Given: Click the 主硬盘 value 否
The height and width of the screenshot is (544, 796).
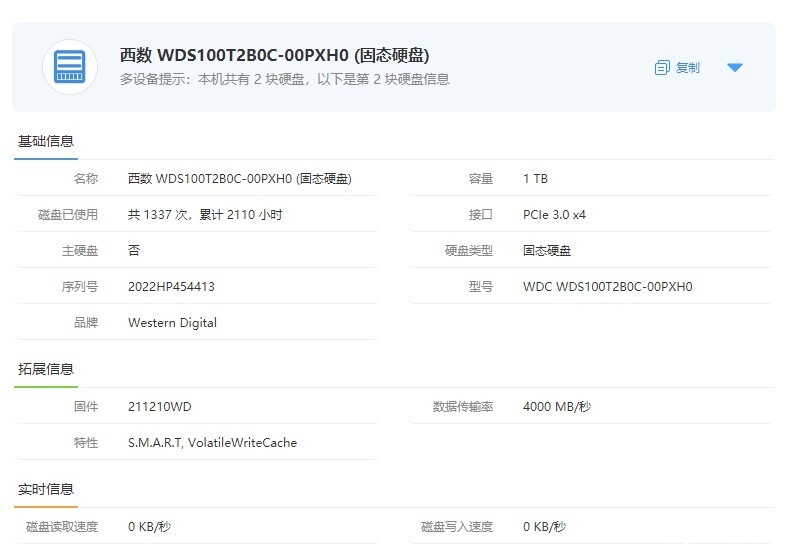Looking at the screenshot, I should 134,251.
